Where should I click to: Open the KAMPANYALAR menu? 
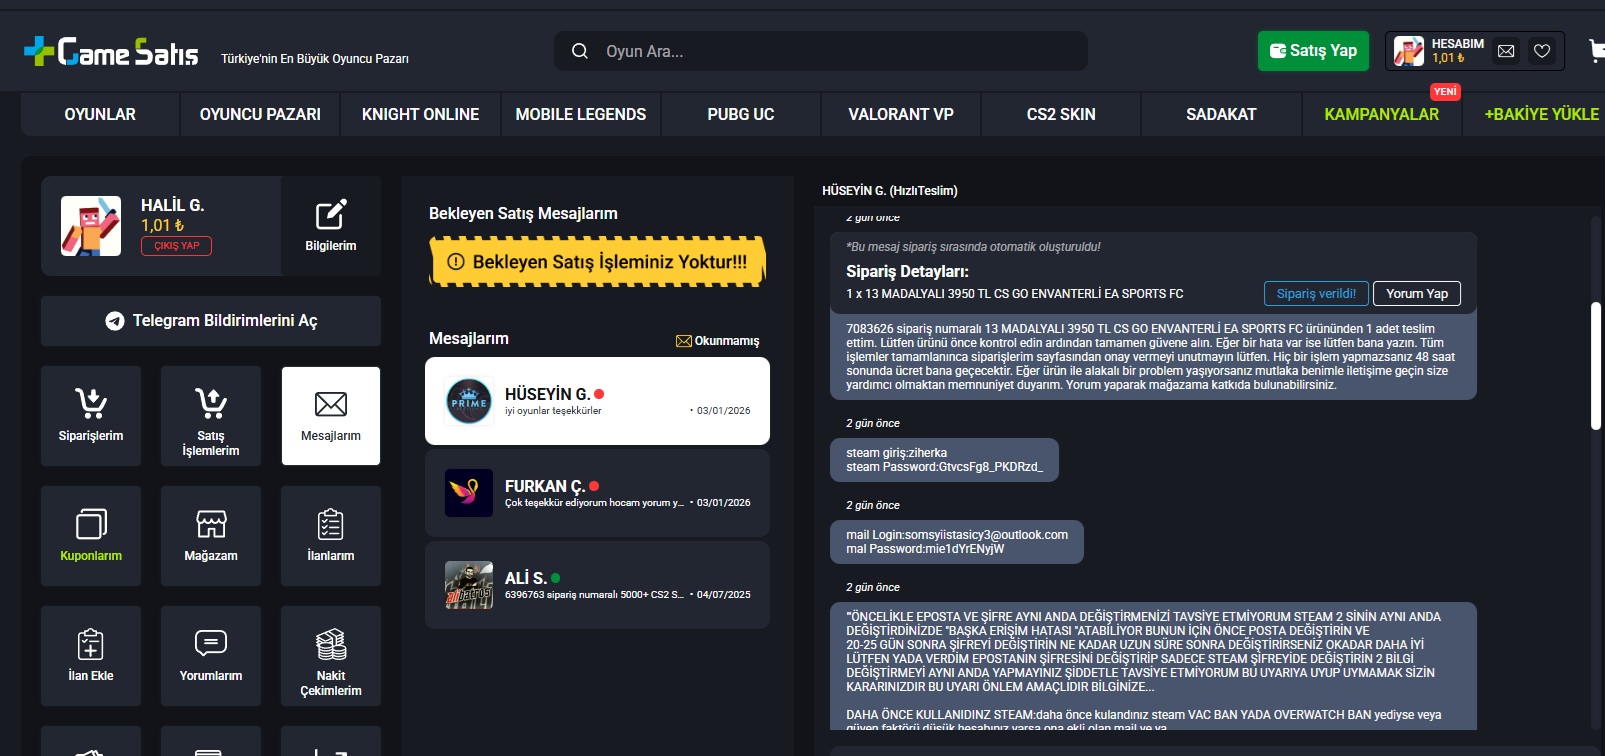[x=1381, y=115]
